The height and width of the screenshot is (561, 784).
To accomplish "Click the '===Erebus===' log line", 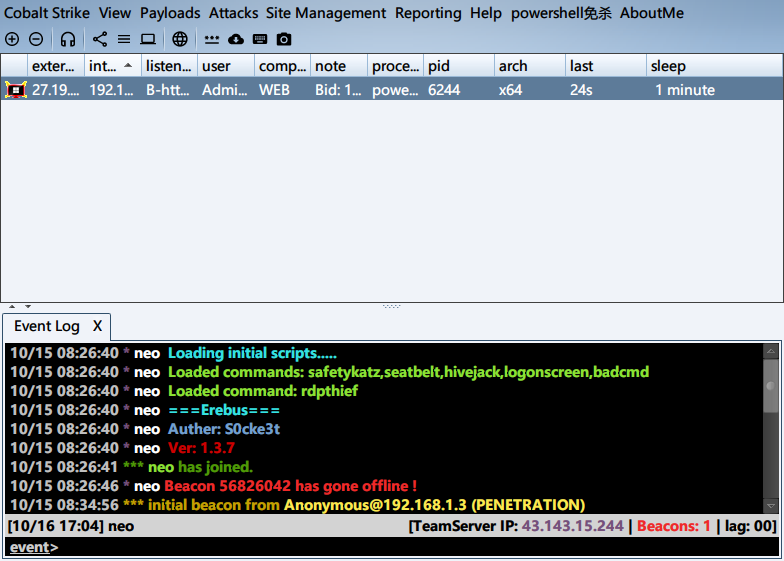I will (224, 410).
